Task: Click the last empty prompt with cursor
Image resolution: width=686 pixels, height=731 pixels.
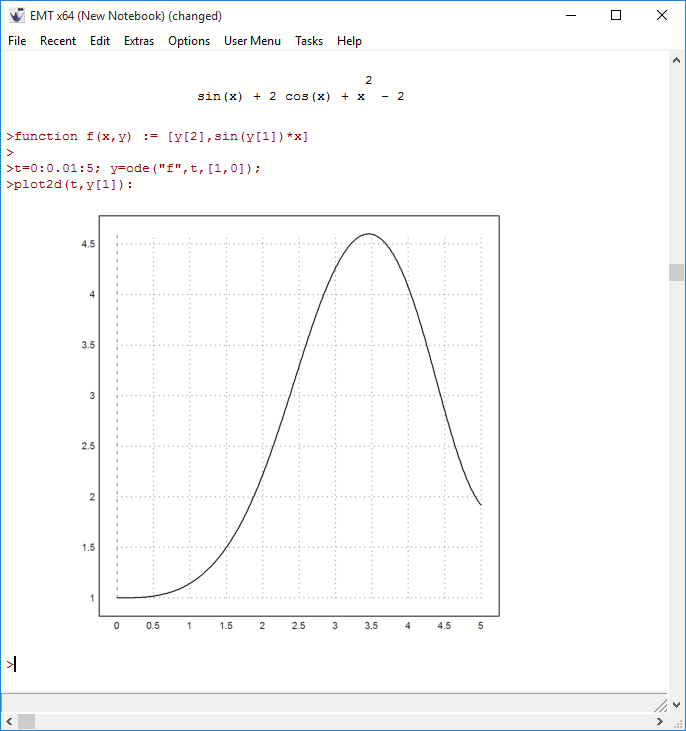Action: point(11,664)
